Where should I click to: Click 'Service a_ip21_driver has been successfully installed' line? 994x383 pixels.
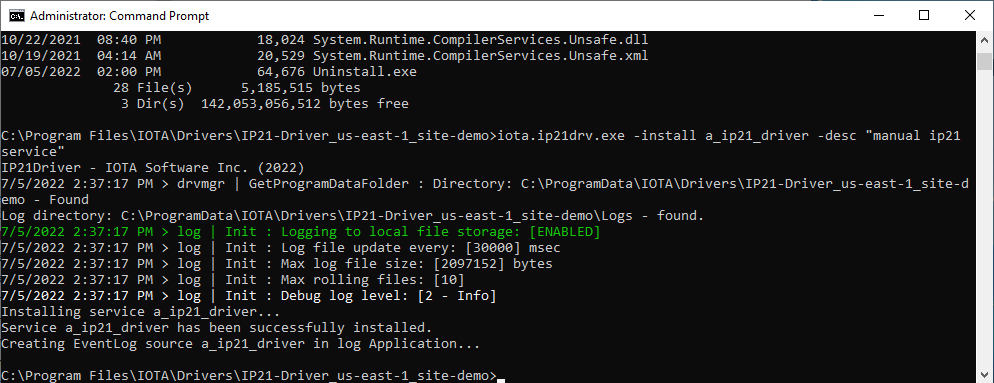pyautogui.click(x=217, y=327)
